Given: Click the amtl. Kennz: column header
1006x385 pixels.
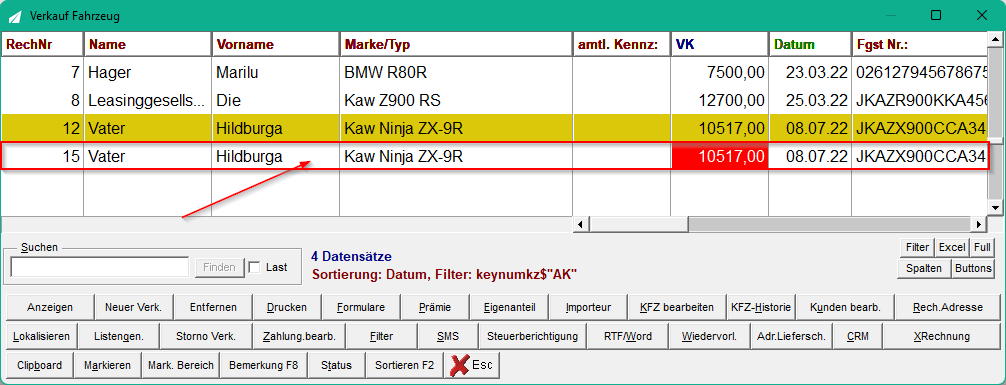Looking at the screenshot, I should (x=621, y=44).
